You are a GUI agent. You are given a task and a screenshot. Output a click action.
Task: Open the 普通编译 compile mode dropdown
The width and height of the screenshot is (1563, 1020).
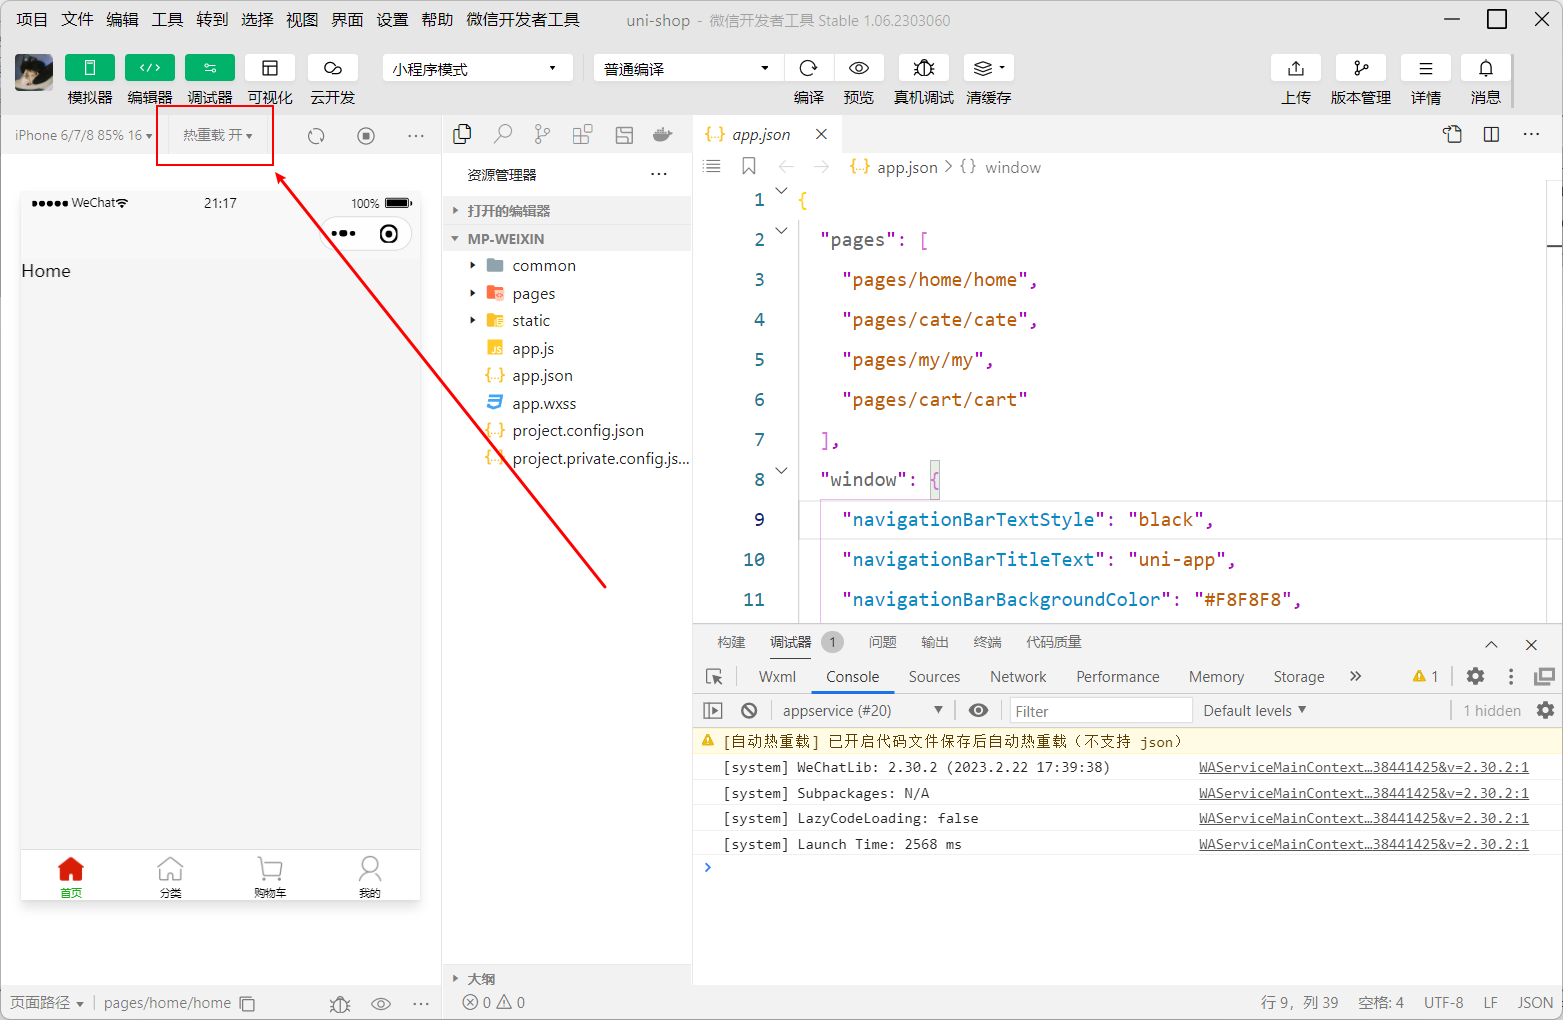point(686,67)
